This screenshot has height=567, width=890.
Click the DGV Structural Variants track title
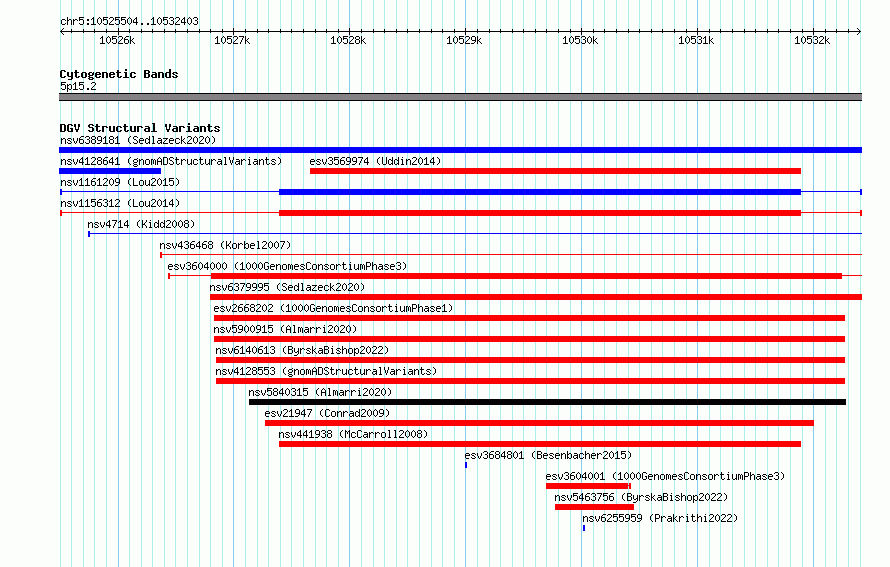tap(140, 128)
